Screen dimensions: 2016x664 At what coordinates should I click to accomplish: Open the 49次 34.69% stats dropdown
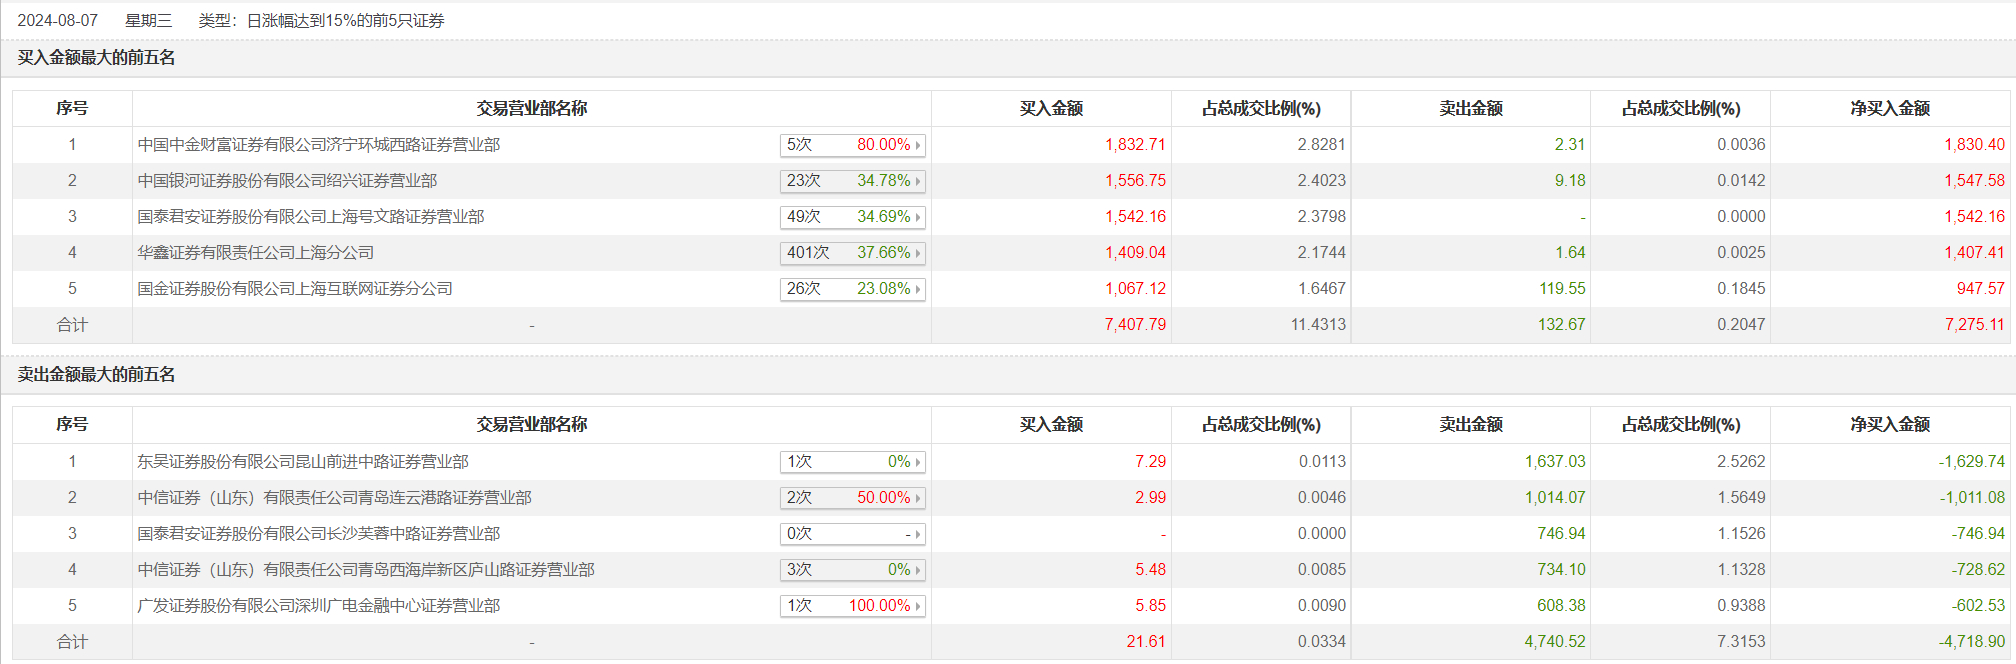tap(852, 217)
